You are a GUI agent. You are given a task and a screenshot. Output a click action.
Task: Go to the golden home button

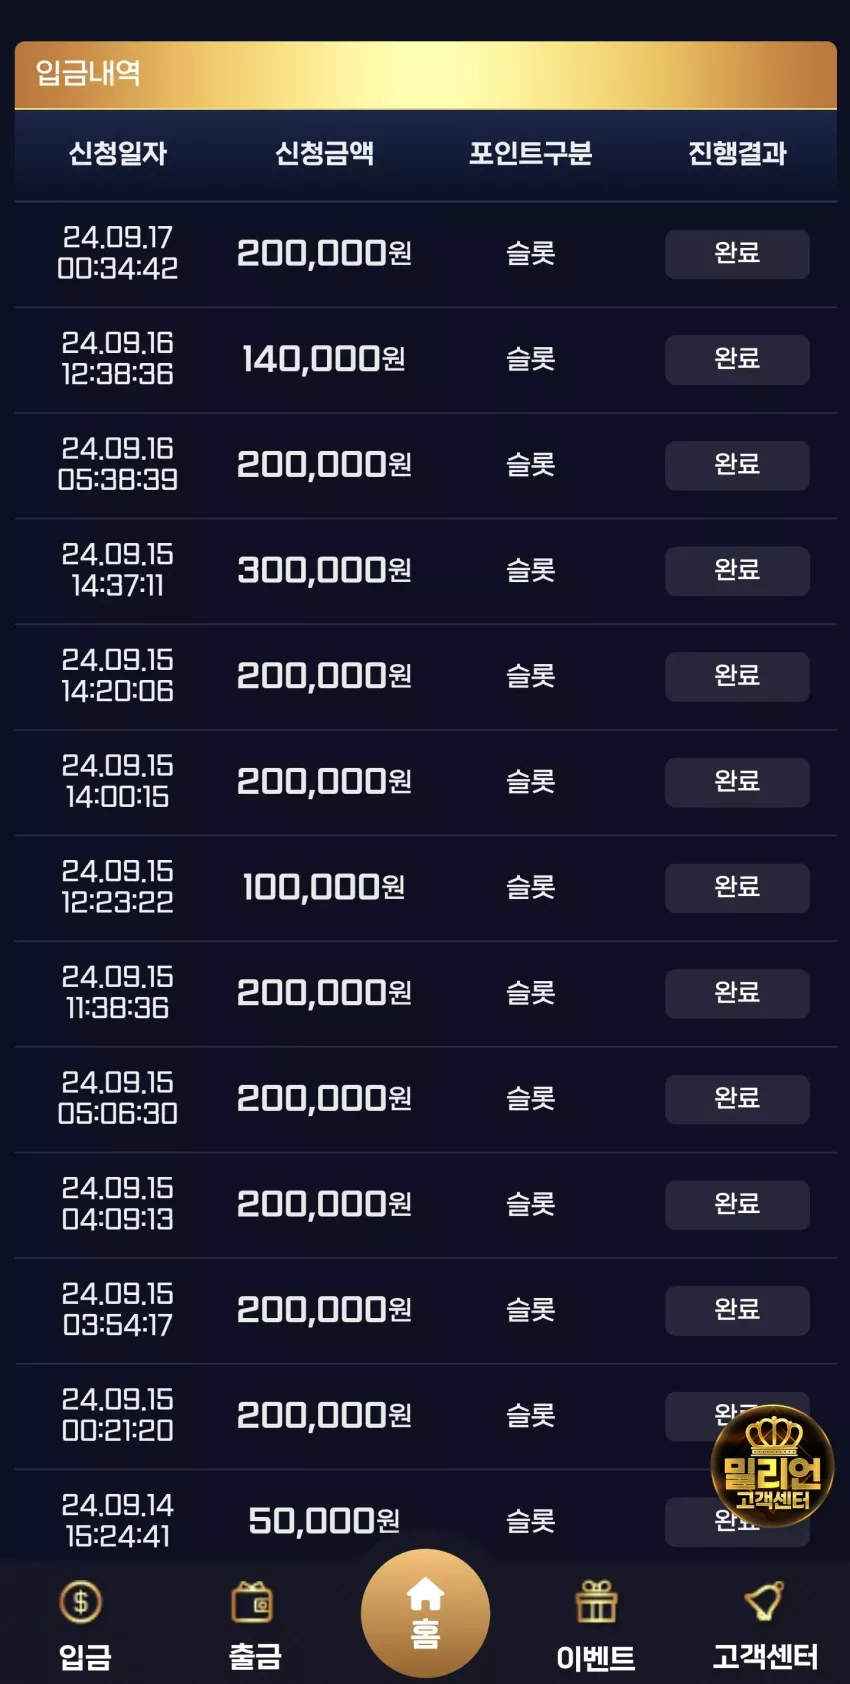click(x=425, y=1613)
